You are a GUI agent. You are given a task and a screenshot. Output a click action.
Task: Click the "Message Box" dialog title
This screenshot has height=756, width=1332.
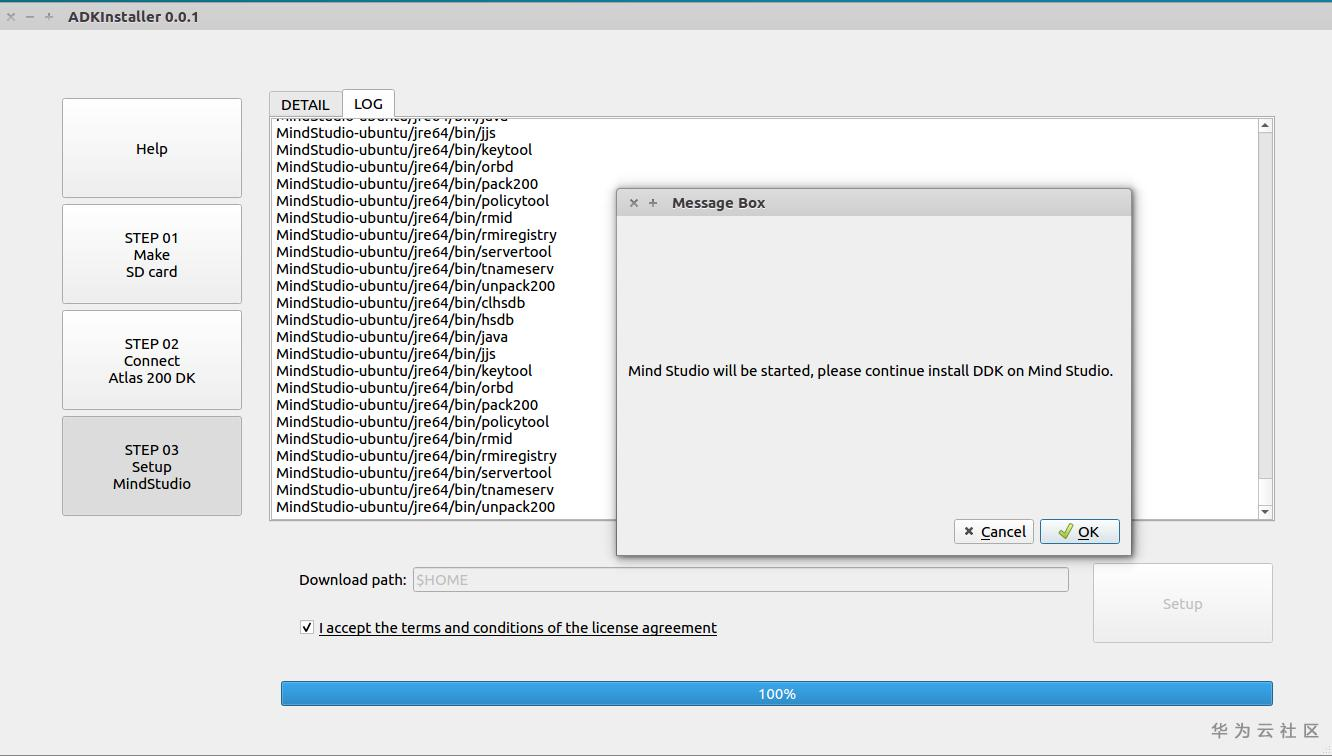718,203
